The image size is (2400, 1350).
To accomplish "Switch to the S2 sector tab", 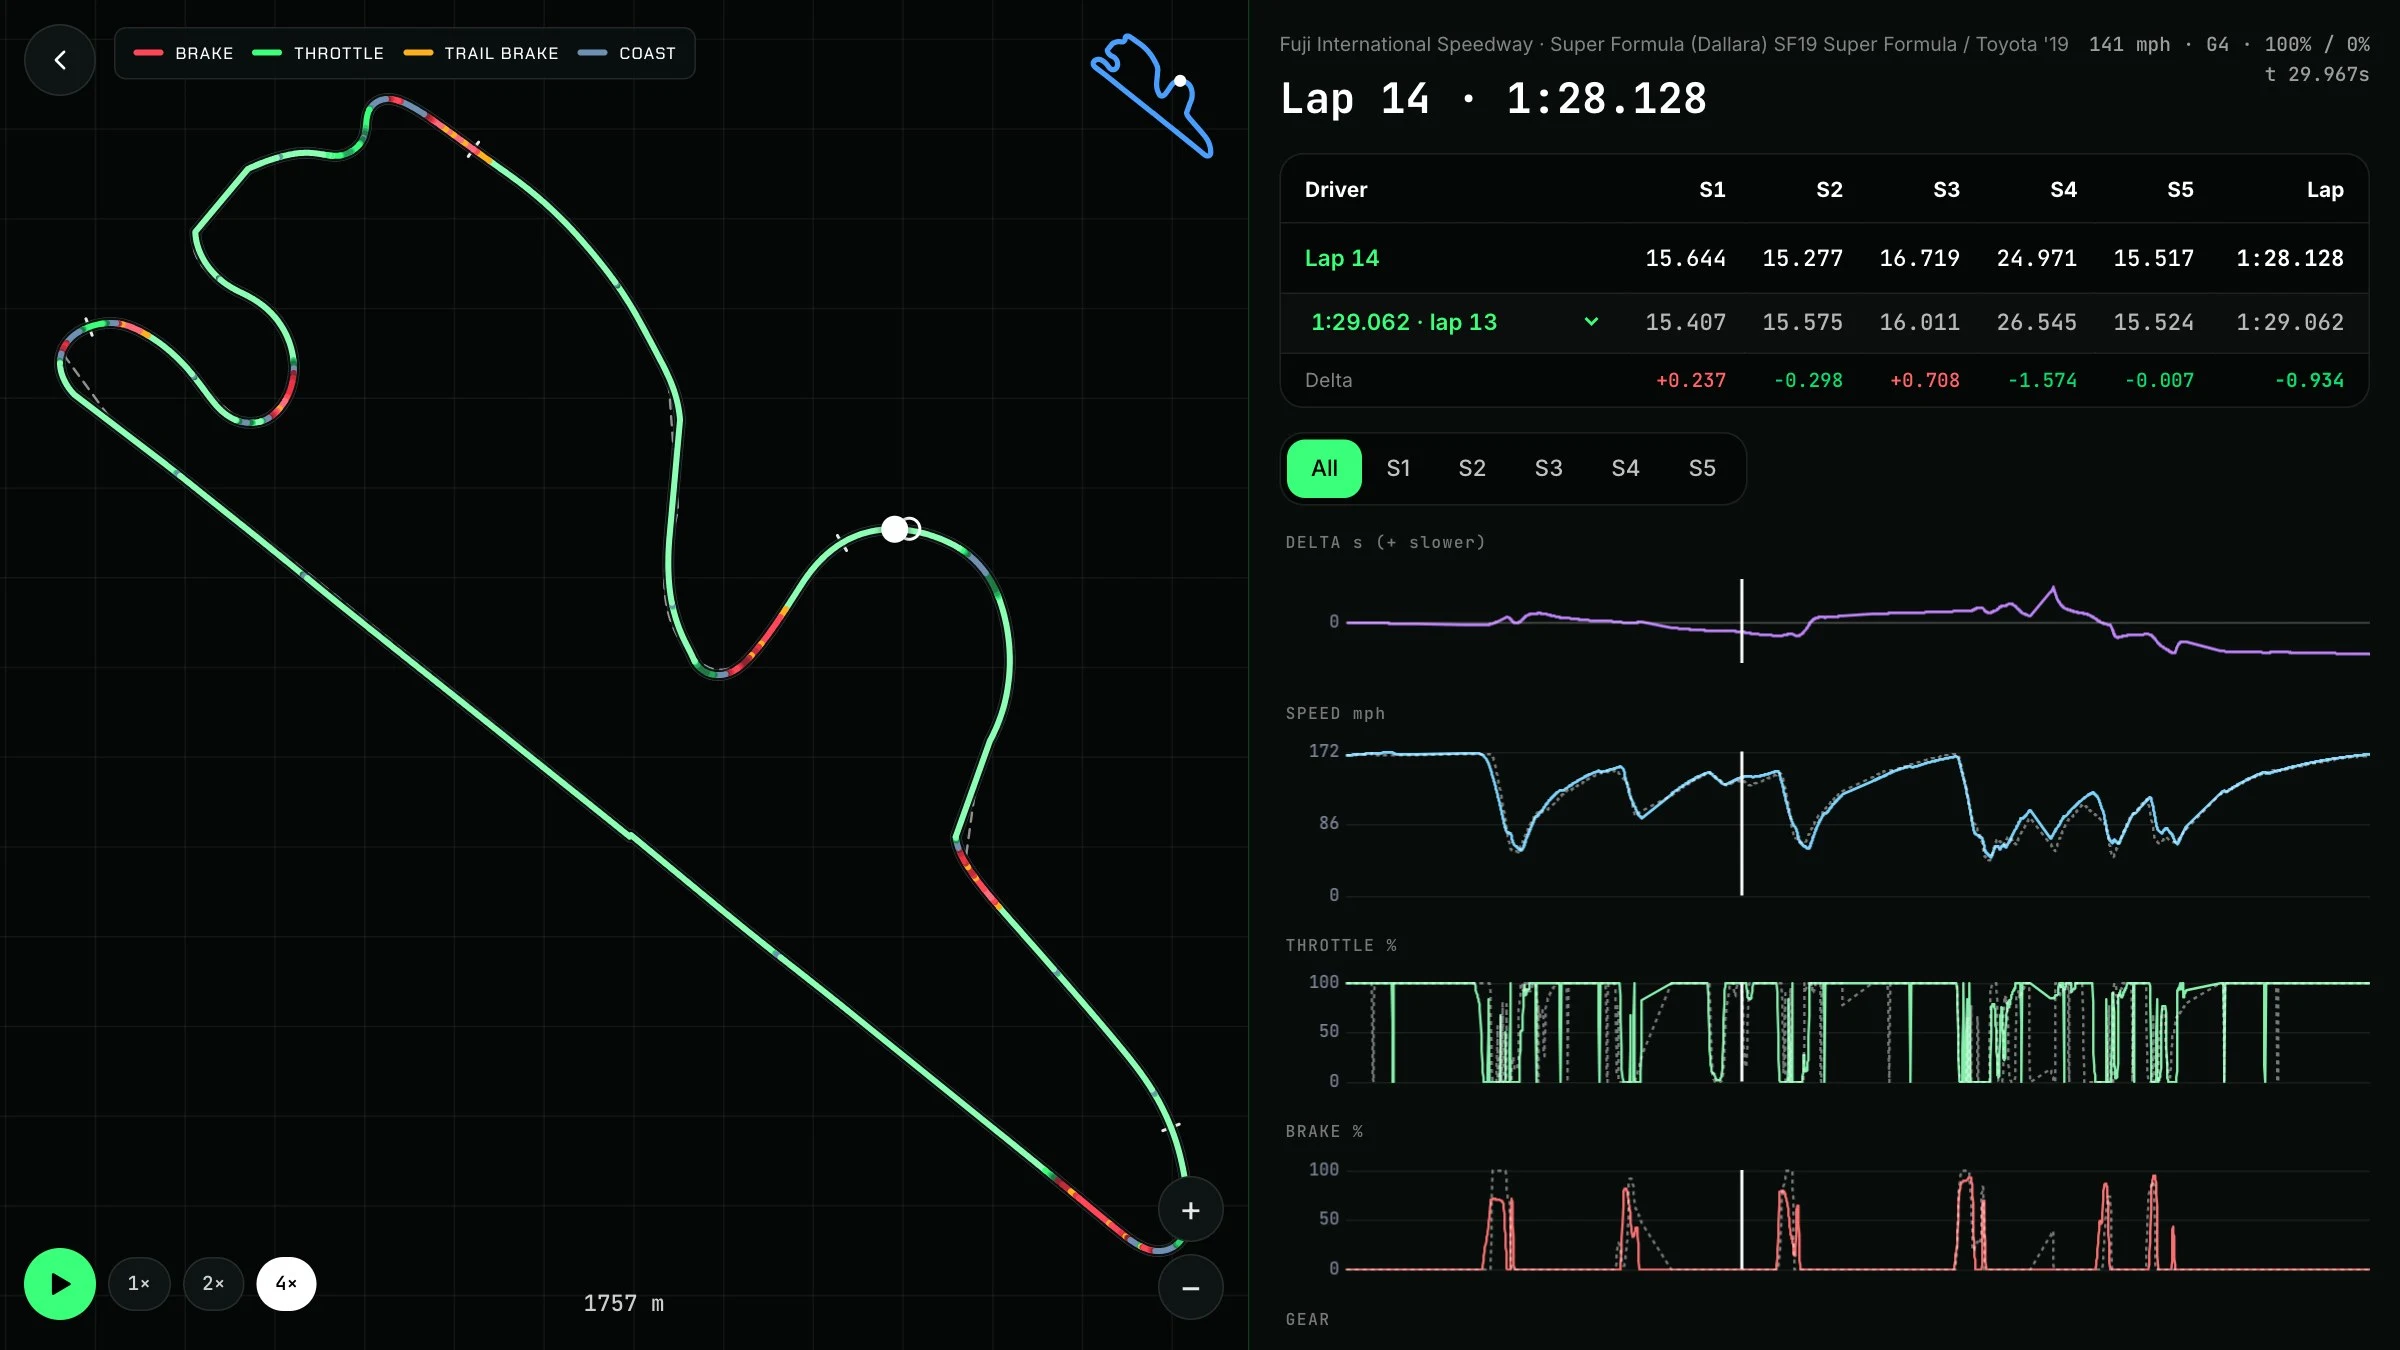I will tap(1472, 468).
